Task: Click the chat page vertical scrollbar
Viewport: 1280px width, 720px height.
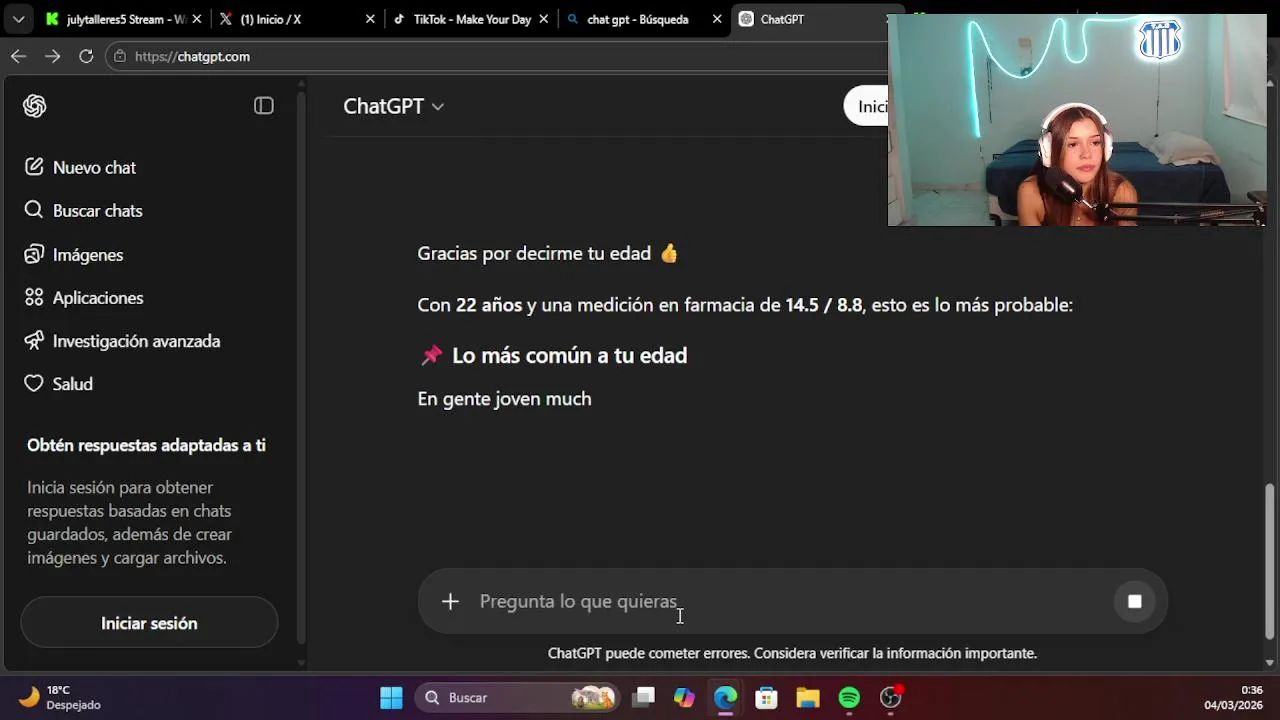Action: click(1270, 562)
